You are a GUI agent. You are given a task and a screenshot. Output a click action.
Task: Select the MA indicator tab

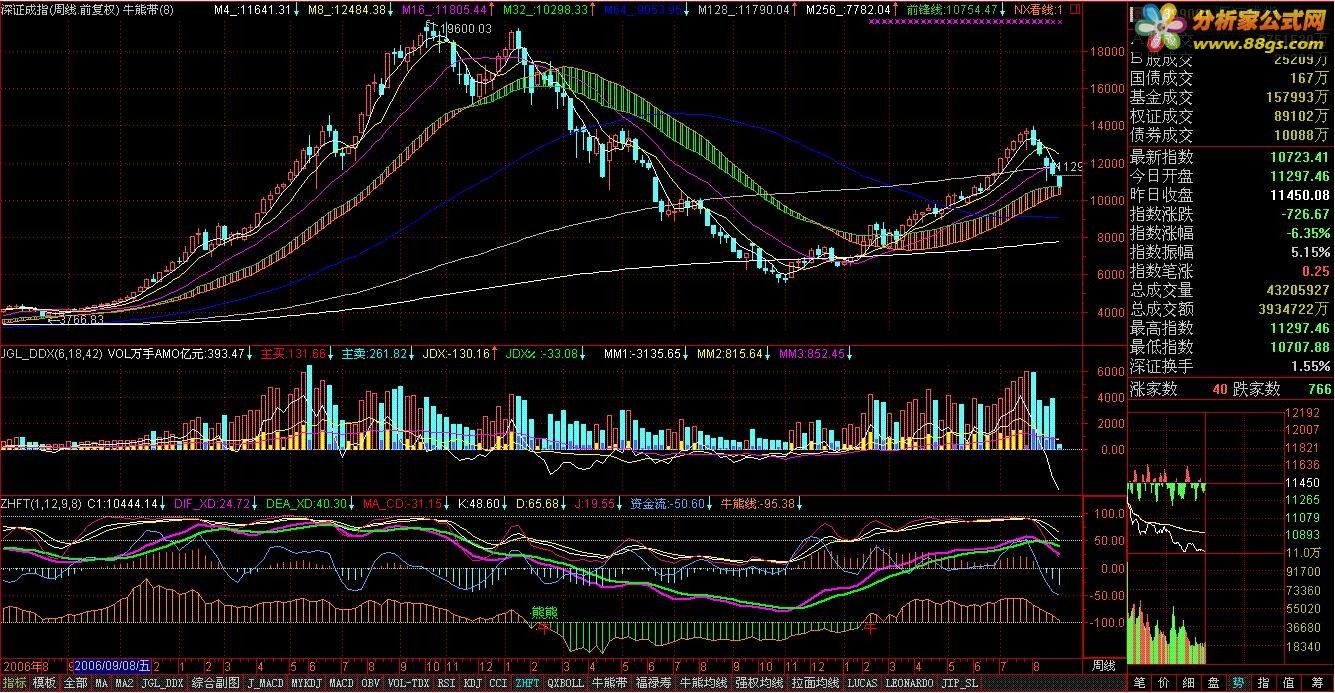(x=101, y=683)
